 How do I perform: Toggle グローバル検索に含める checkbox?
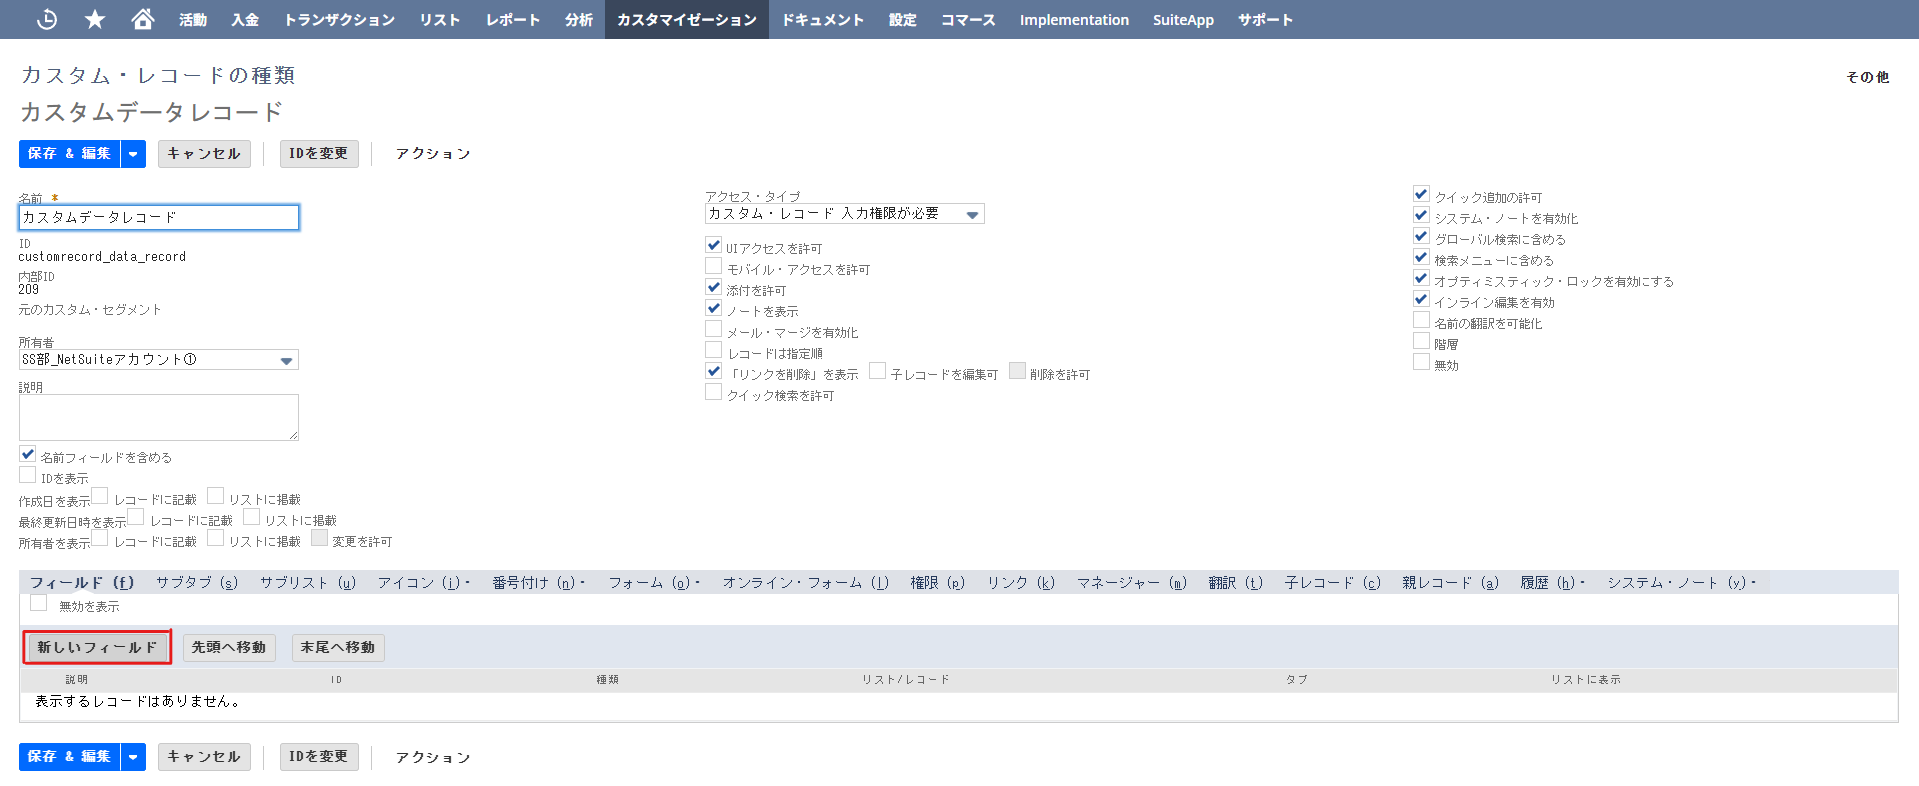(x=1421, y=236)
